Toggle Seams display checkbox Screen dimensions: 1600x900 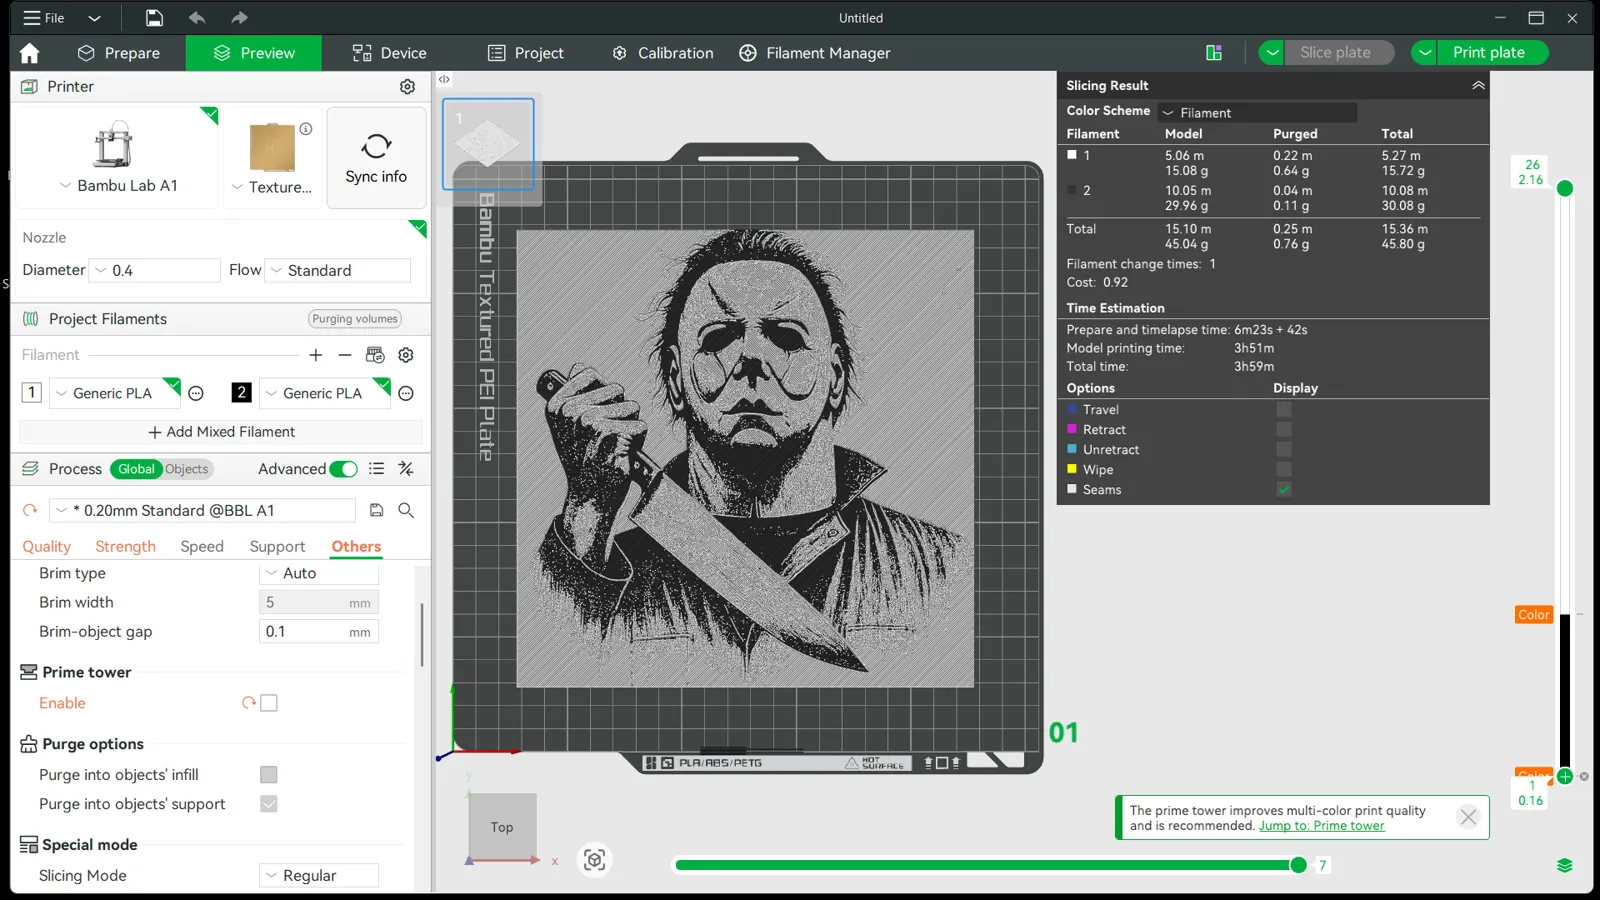coord(1284,490)
